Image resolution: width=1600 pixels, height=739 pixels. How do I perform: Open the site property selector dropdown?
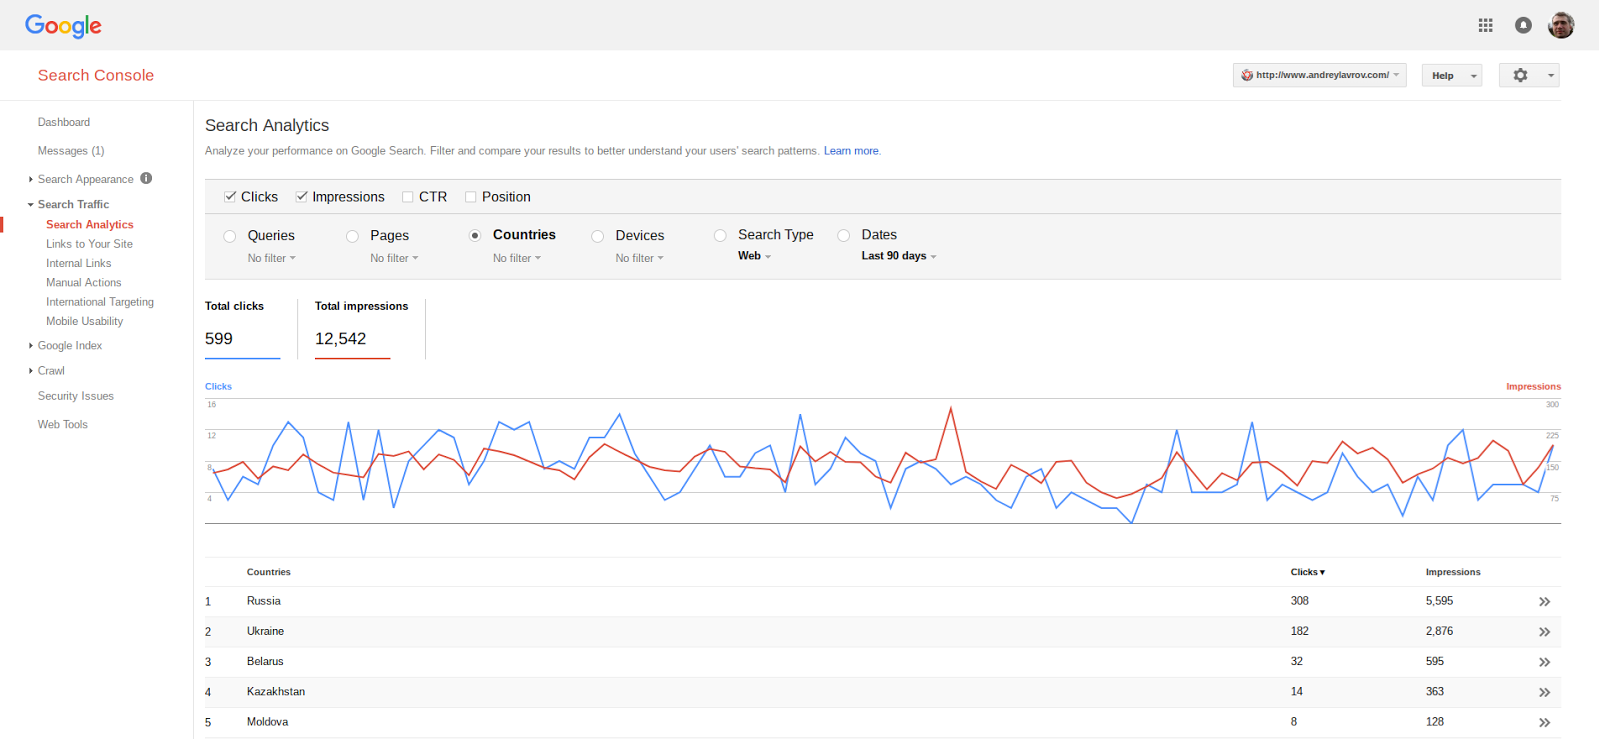[x=1319, y=76]
